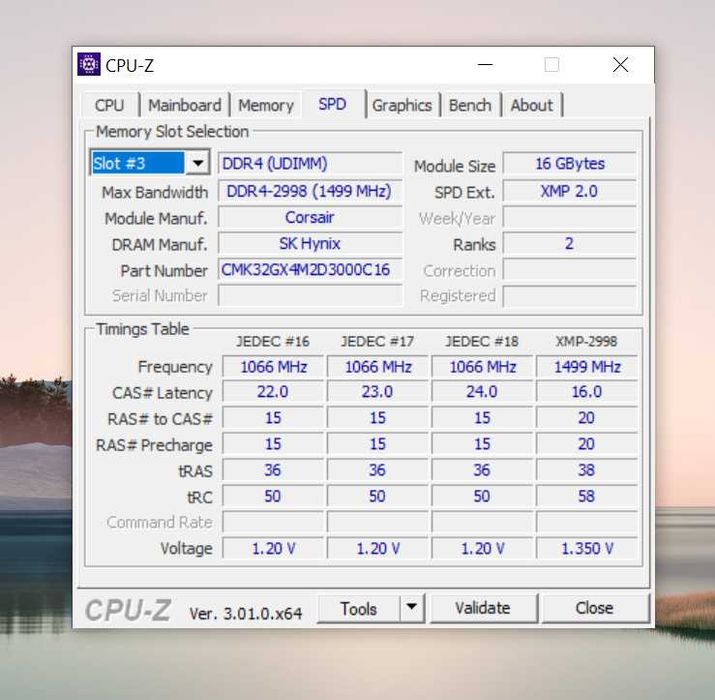Click CAS# Latency value 22.0
The image size is (715, 700).
pos(273,392)
